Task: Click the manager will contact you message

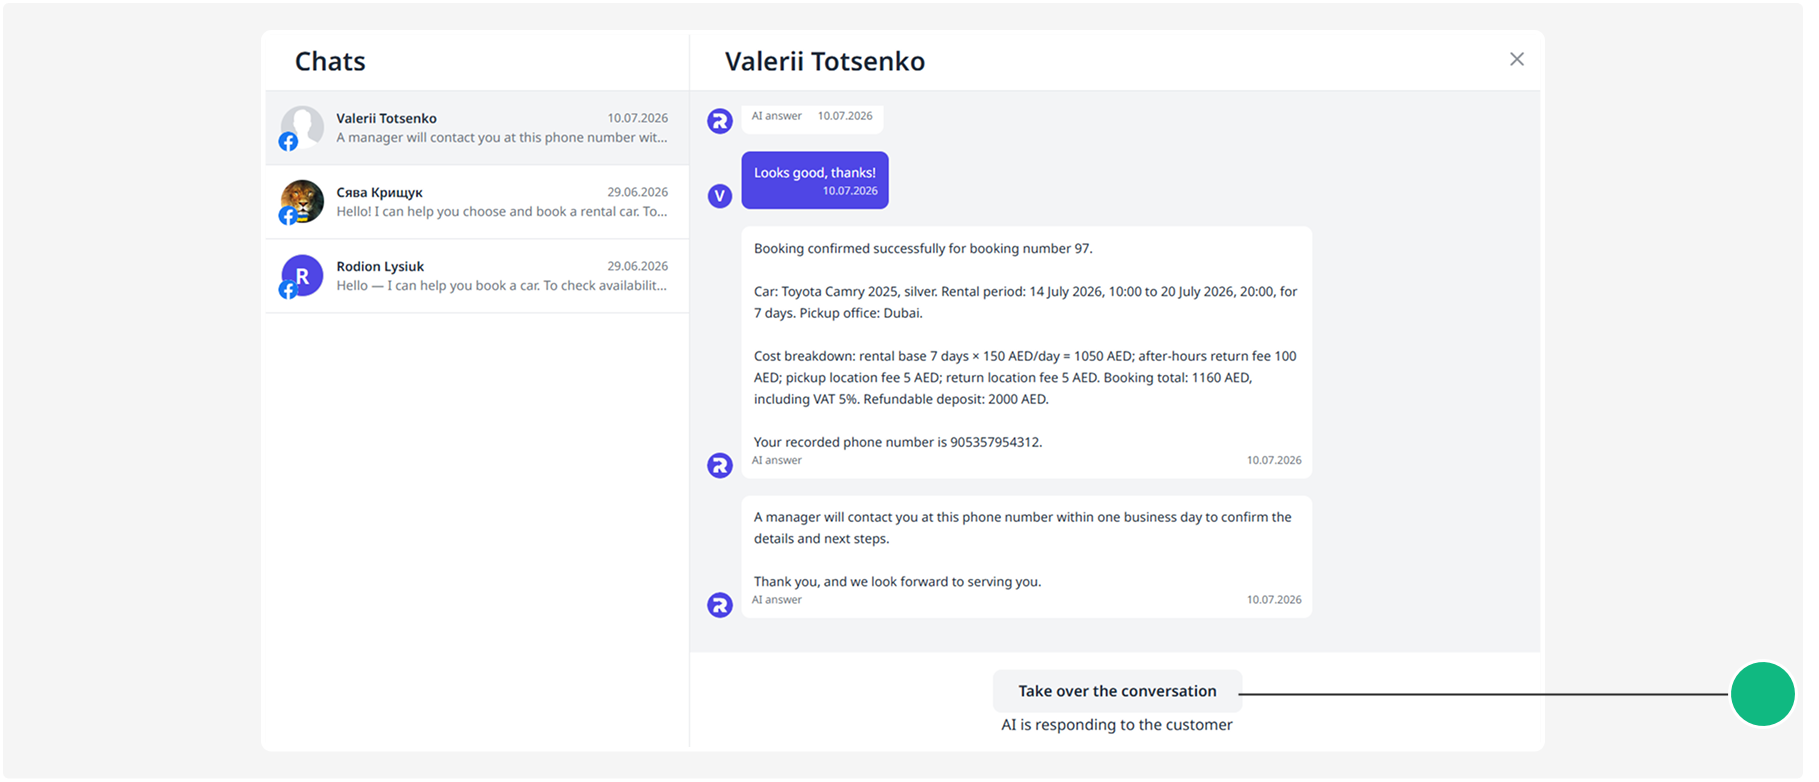Action: click(x=1026, y=557)
